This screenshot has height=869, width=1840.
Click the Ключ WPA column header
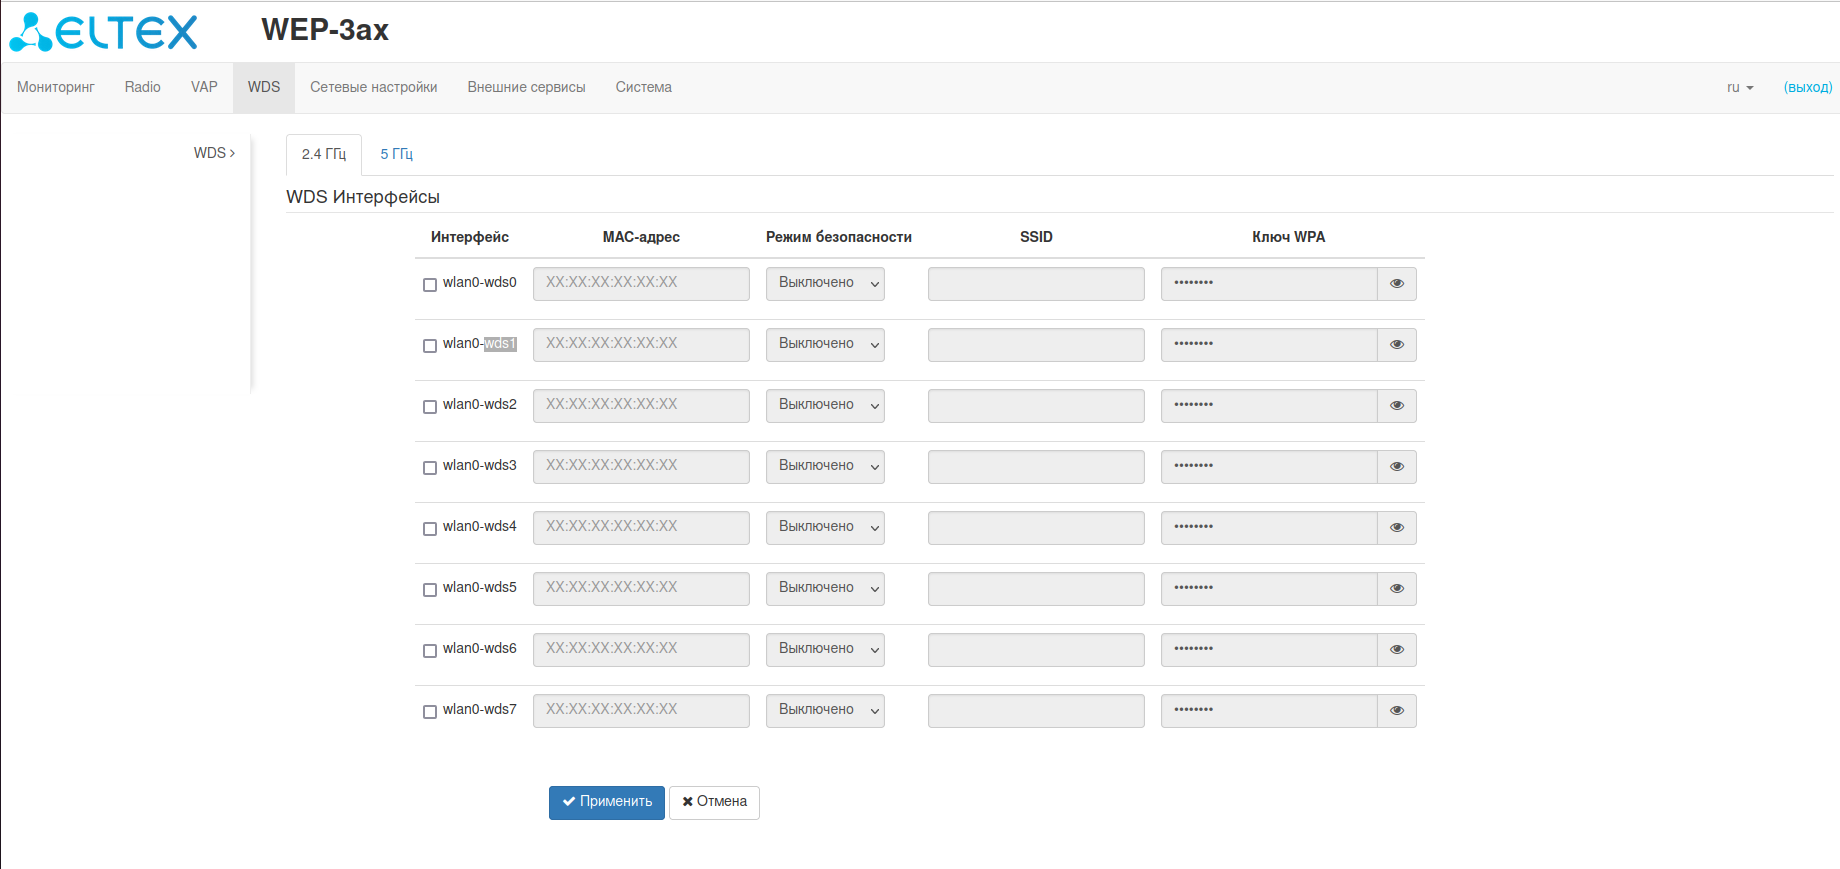1289,237
